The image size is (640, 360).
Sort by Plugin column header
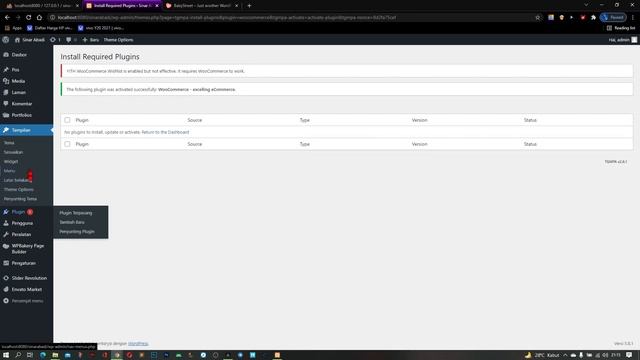tap(82, 120)
